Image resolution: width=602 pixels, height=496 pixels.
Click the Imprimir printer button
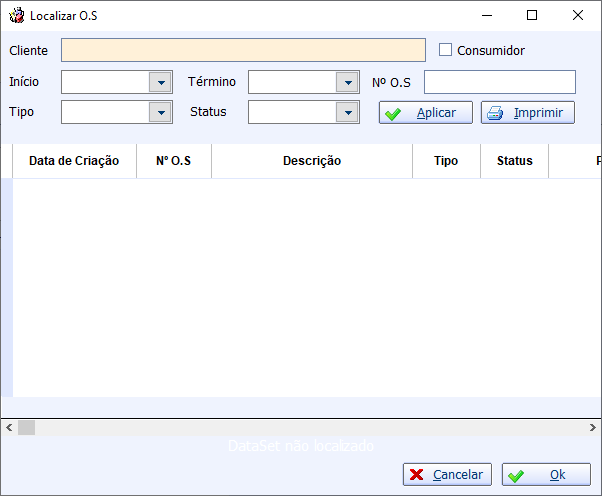pos(527,113)
